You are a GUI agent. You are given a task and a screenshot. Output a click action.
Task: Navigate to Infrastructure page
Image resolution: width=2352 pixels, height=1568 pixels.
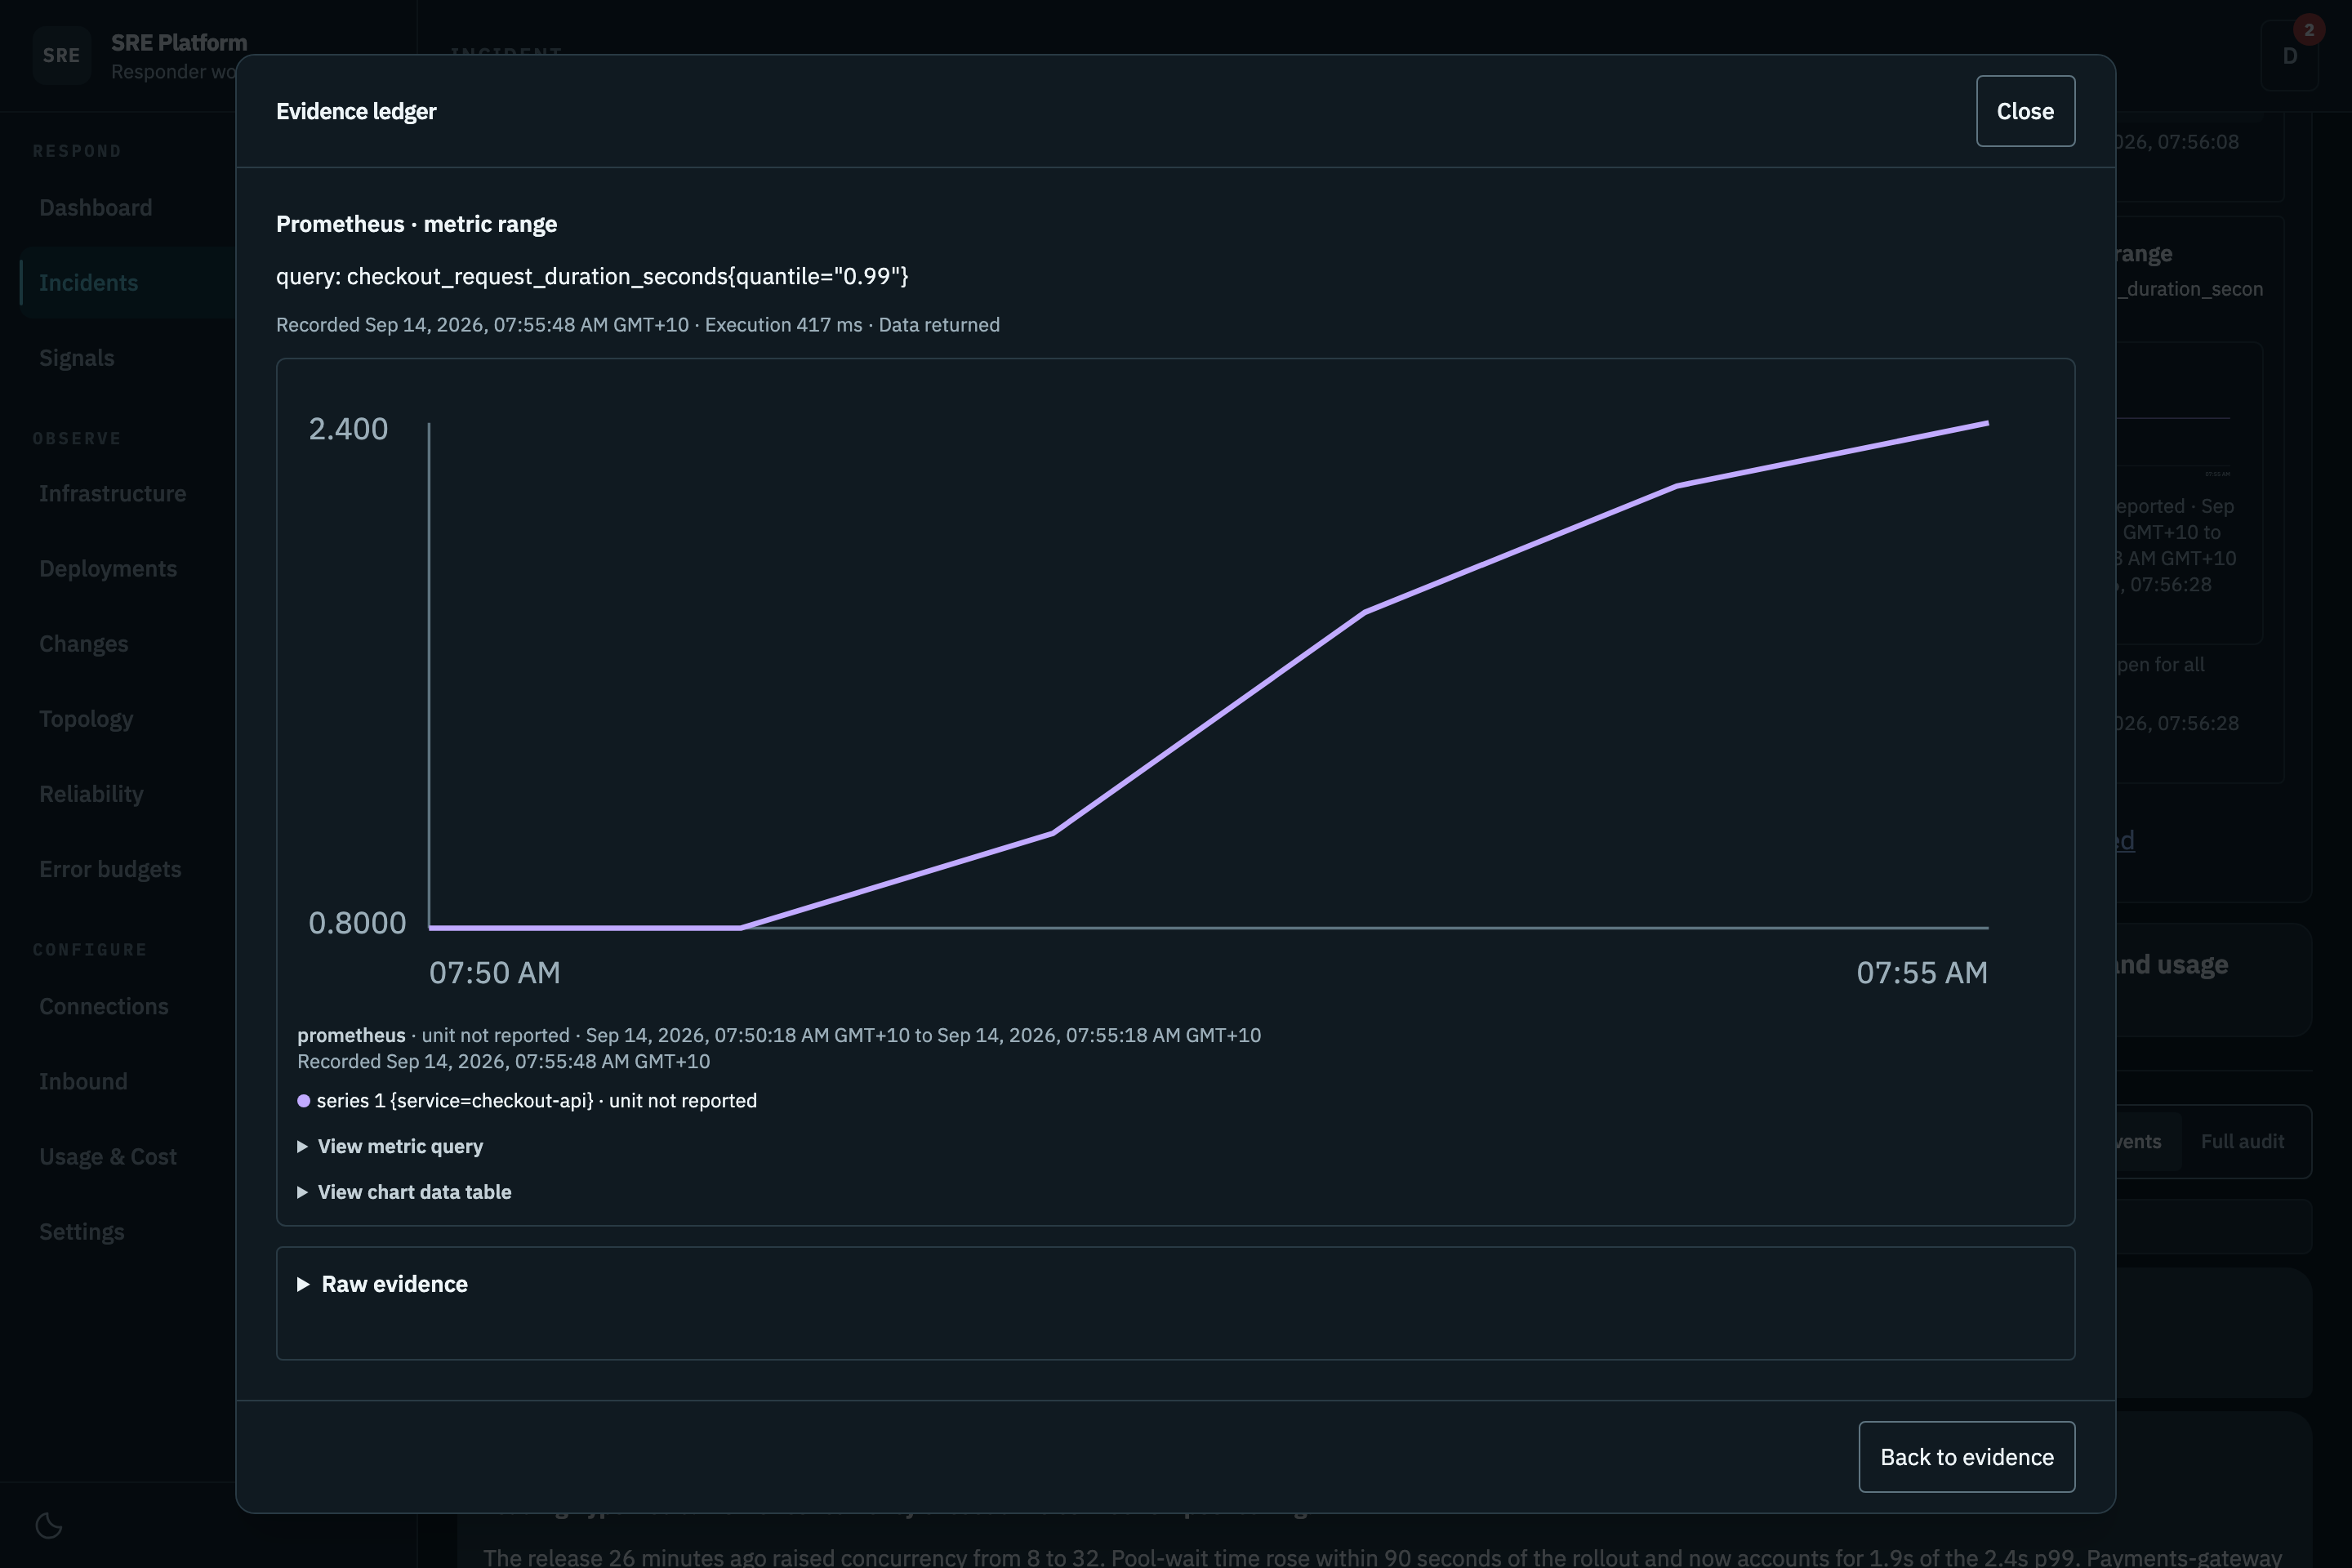pyautogui.click(x=113, y=494)
